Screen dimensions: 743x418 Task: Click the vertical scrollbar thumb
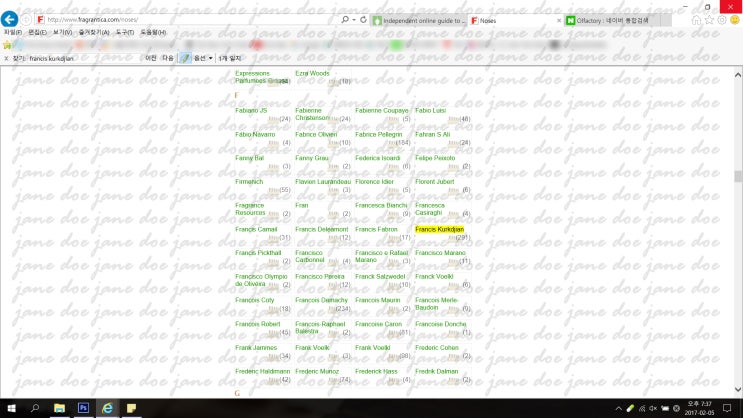[x=738, y=176]
